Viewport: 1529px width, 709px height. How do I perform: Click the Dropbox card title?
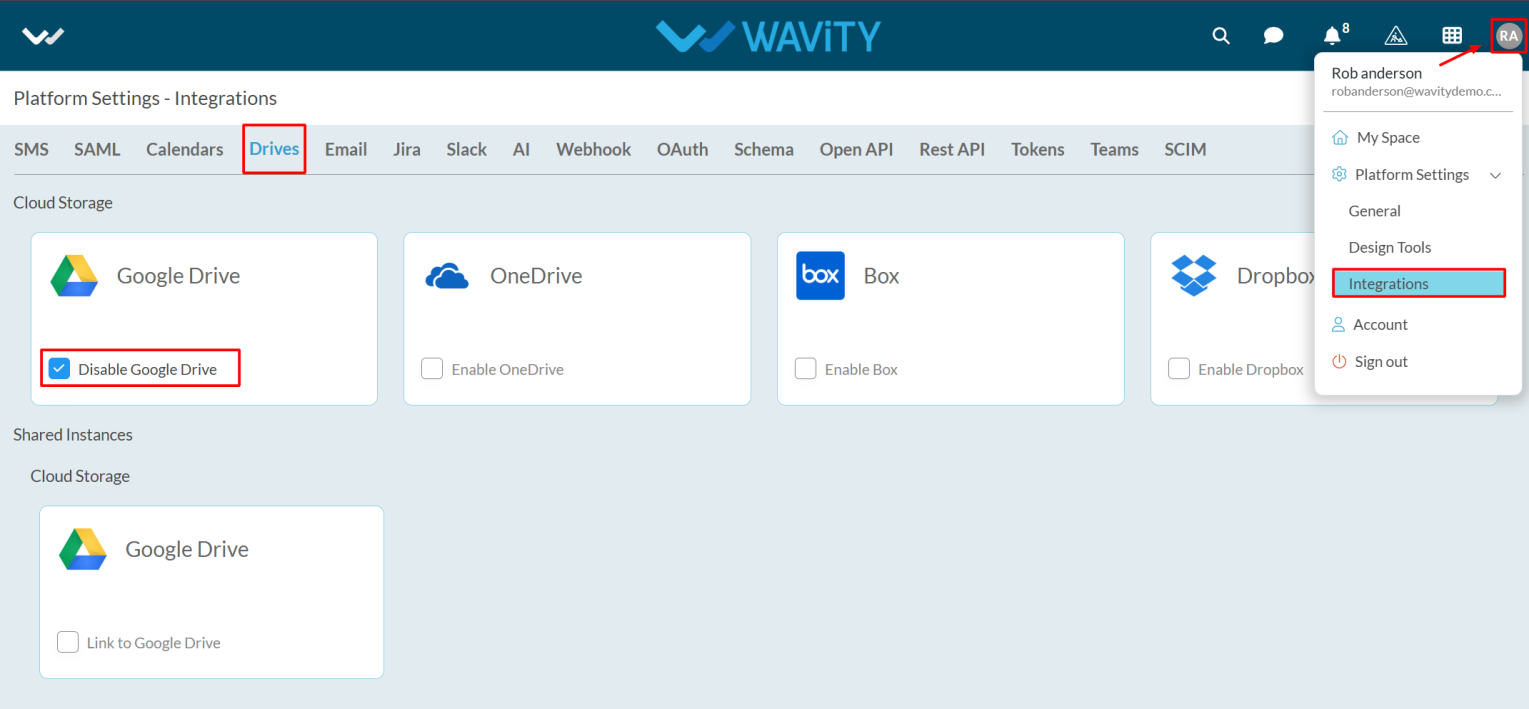click(1276, 276)
